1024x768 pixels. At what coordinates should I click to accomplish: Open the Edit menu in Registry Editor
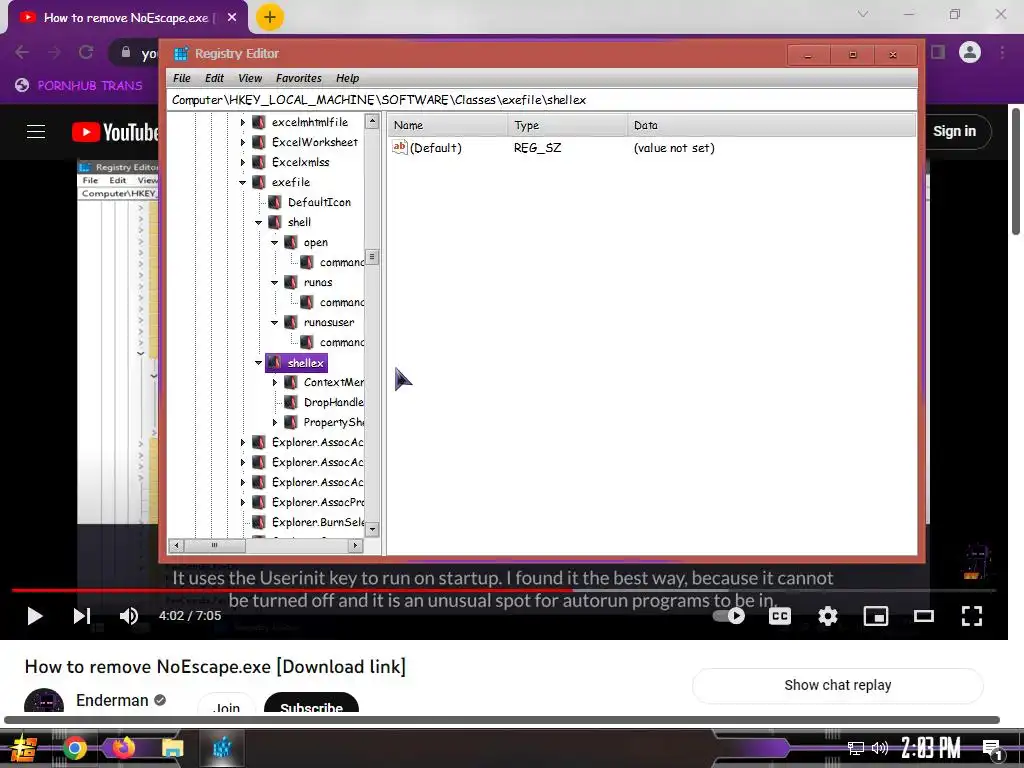(x=214, y=78)
